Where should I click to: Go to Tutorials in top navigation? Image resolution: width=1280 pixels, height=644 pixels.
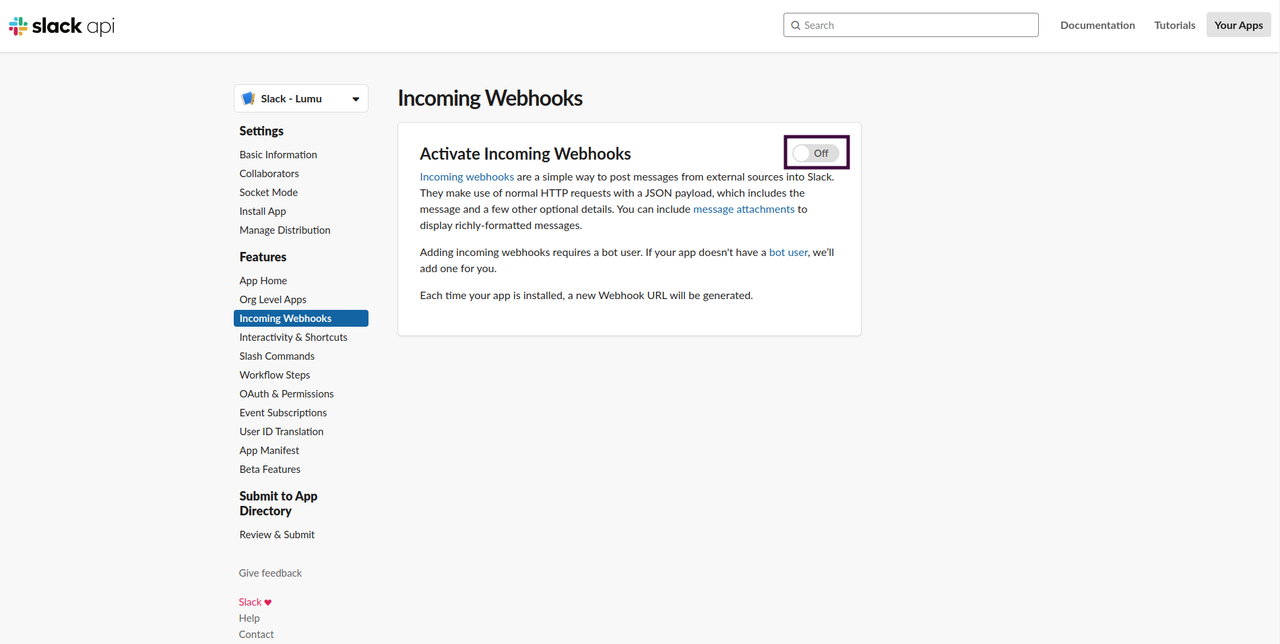click(1174, 25)
